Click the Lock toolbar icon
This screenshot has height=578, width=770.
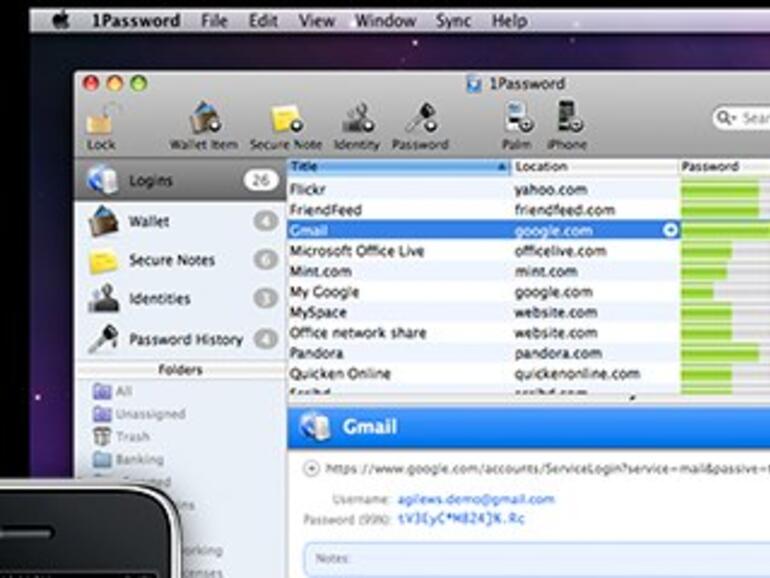pos(102,125)
